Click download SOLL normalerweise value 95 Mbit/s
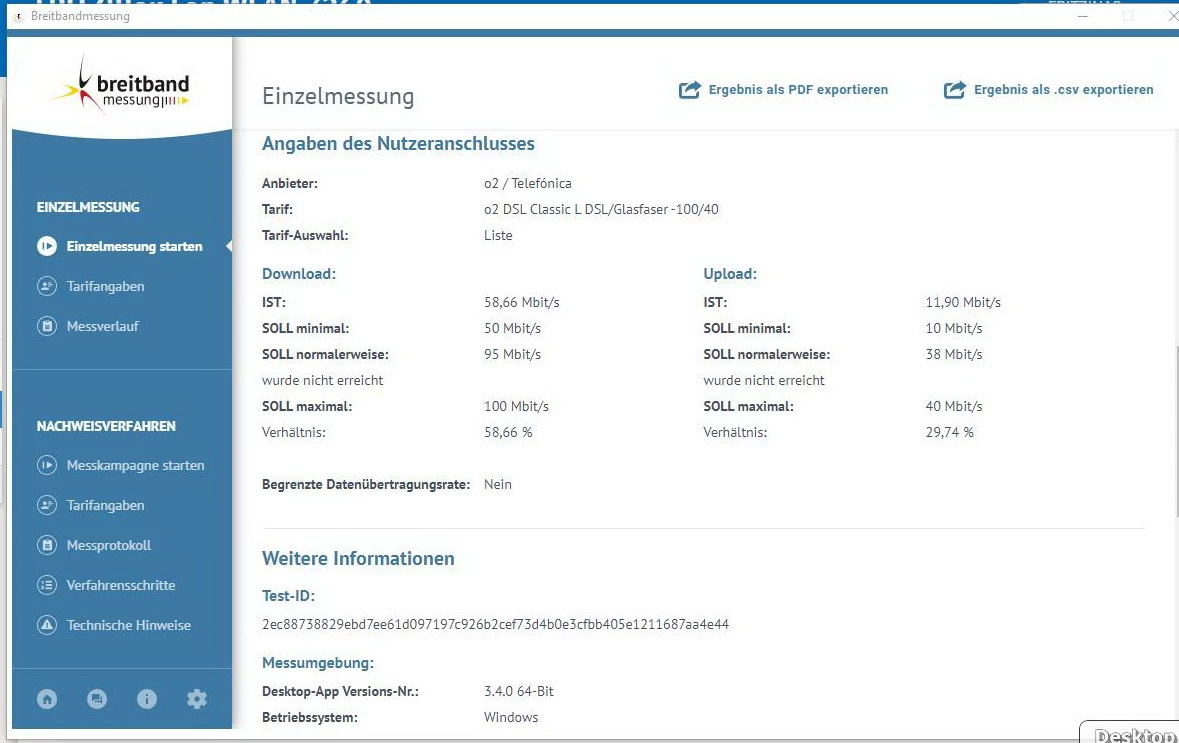This screenshot has height=743, width=1179. click(x=513, y=354)
